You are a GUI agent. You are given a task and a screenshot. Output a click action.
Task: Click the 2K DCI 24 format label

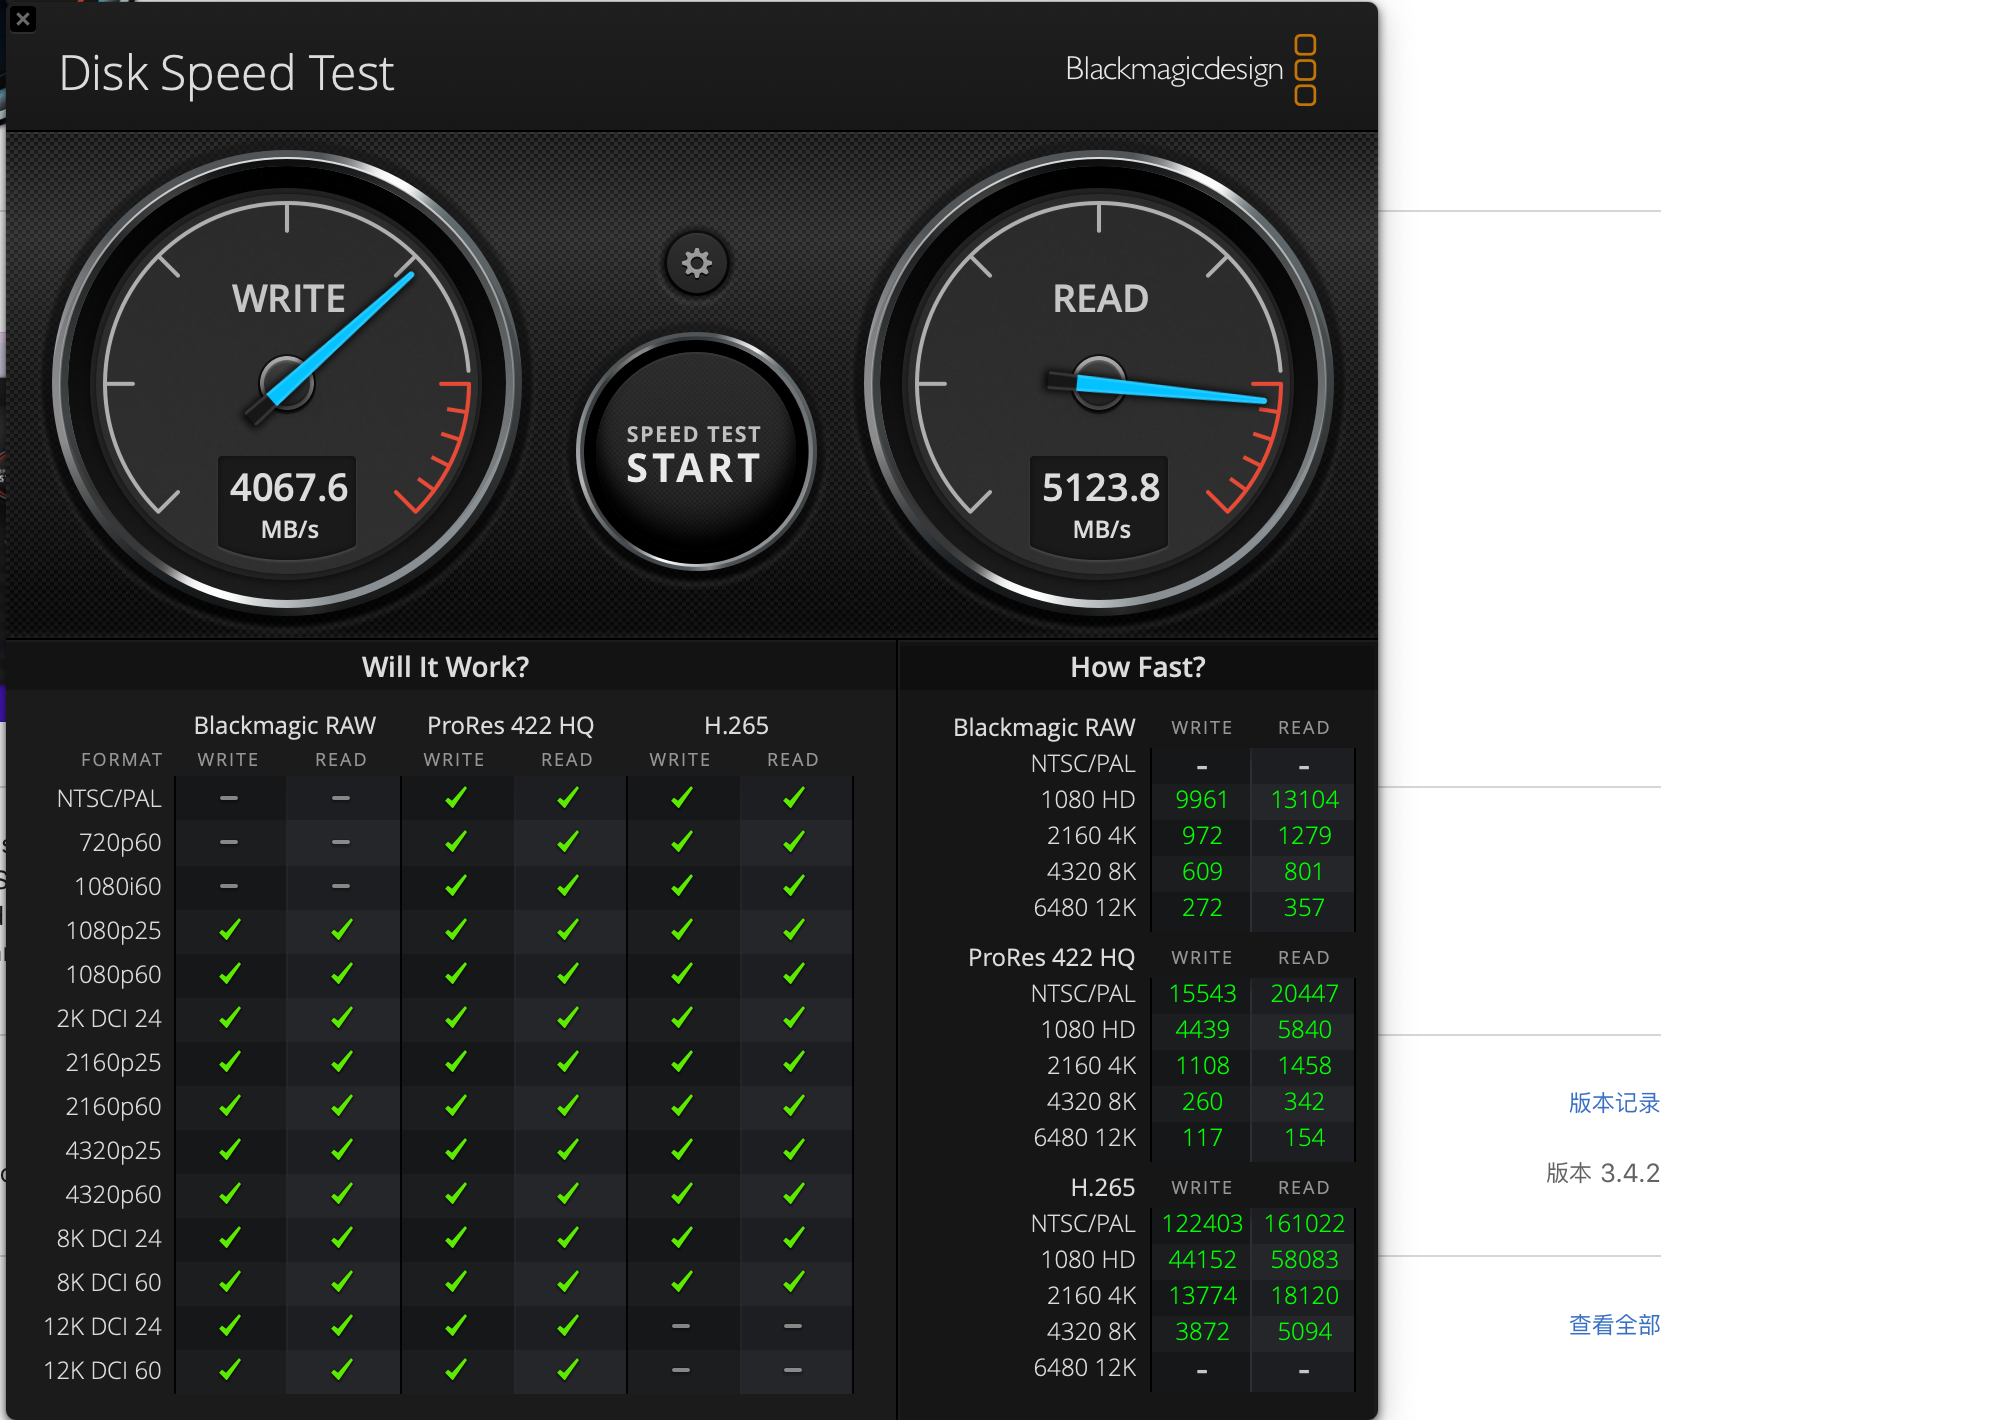pyautogui.click(x=109, y=1018)
